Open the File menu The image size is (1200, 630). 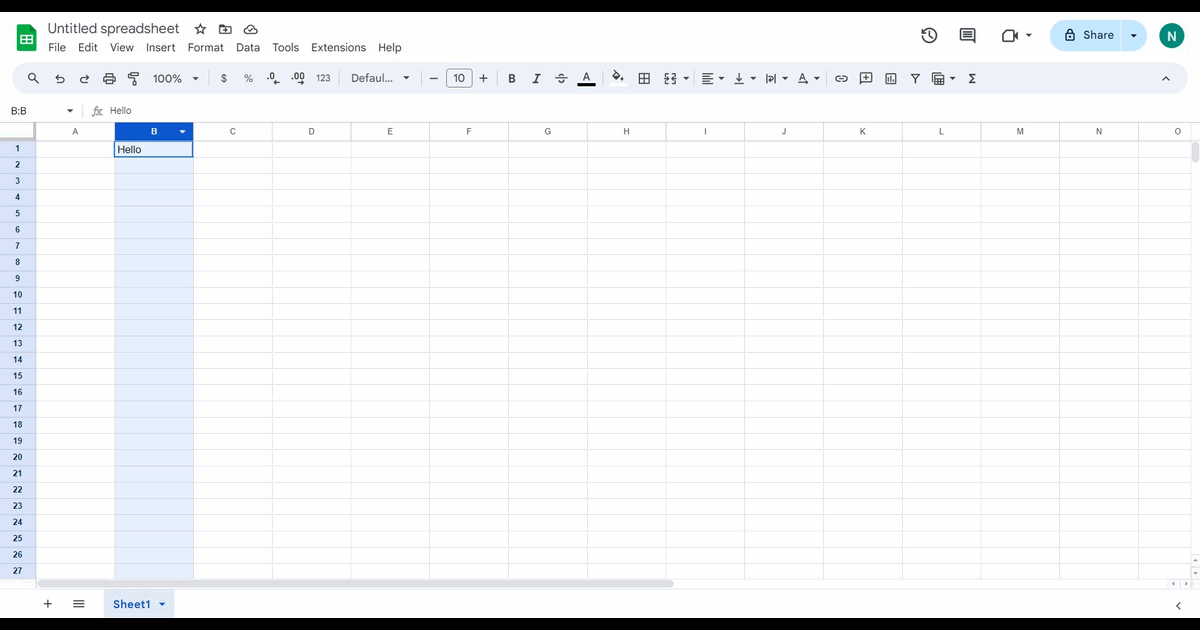[57, 47]
